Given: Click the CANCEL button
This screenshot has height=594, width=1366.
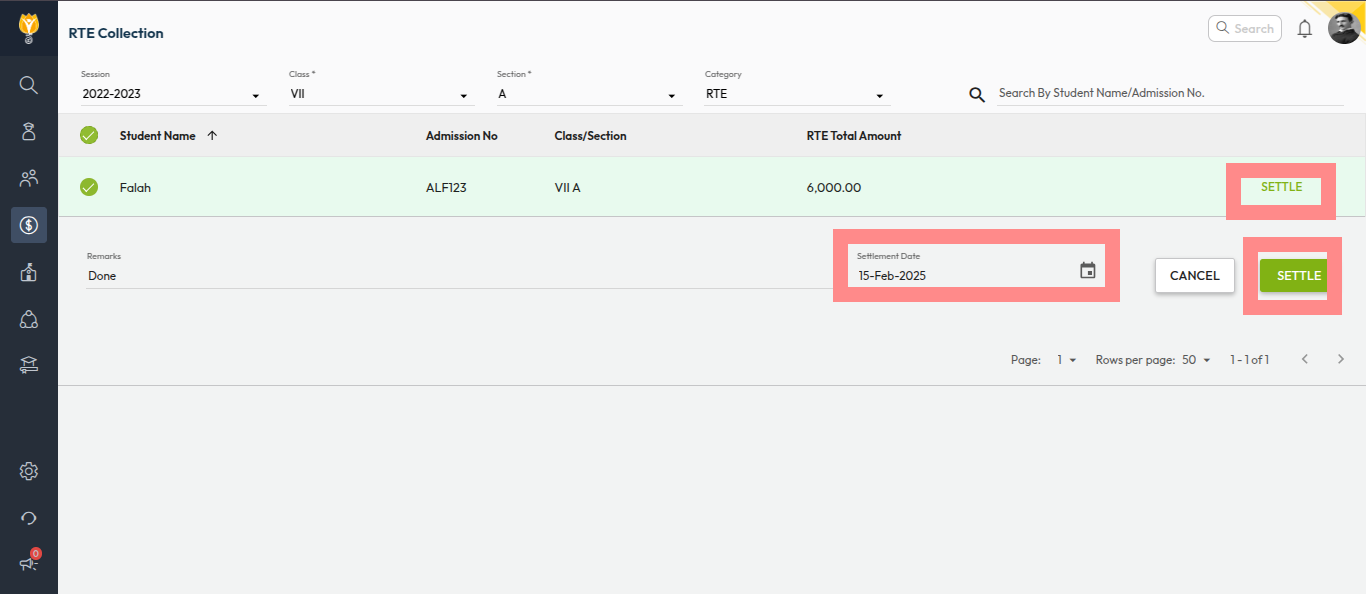Looking at the screenshot, I should (x=1195, y=276).
